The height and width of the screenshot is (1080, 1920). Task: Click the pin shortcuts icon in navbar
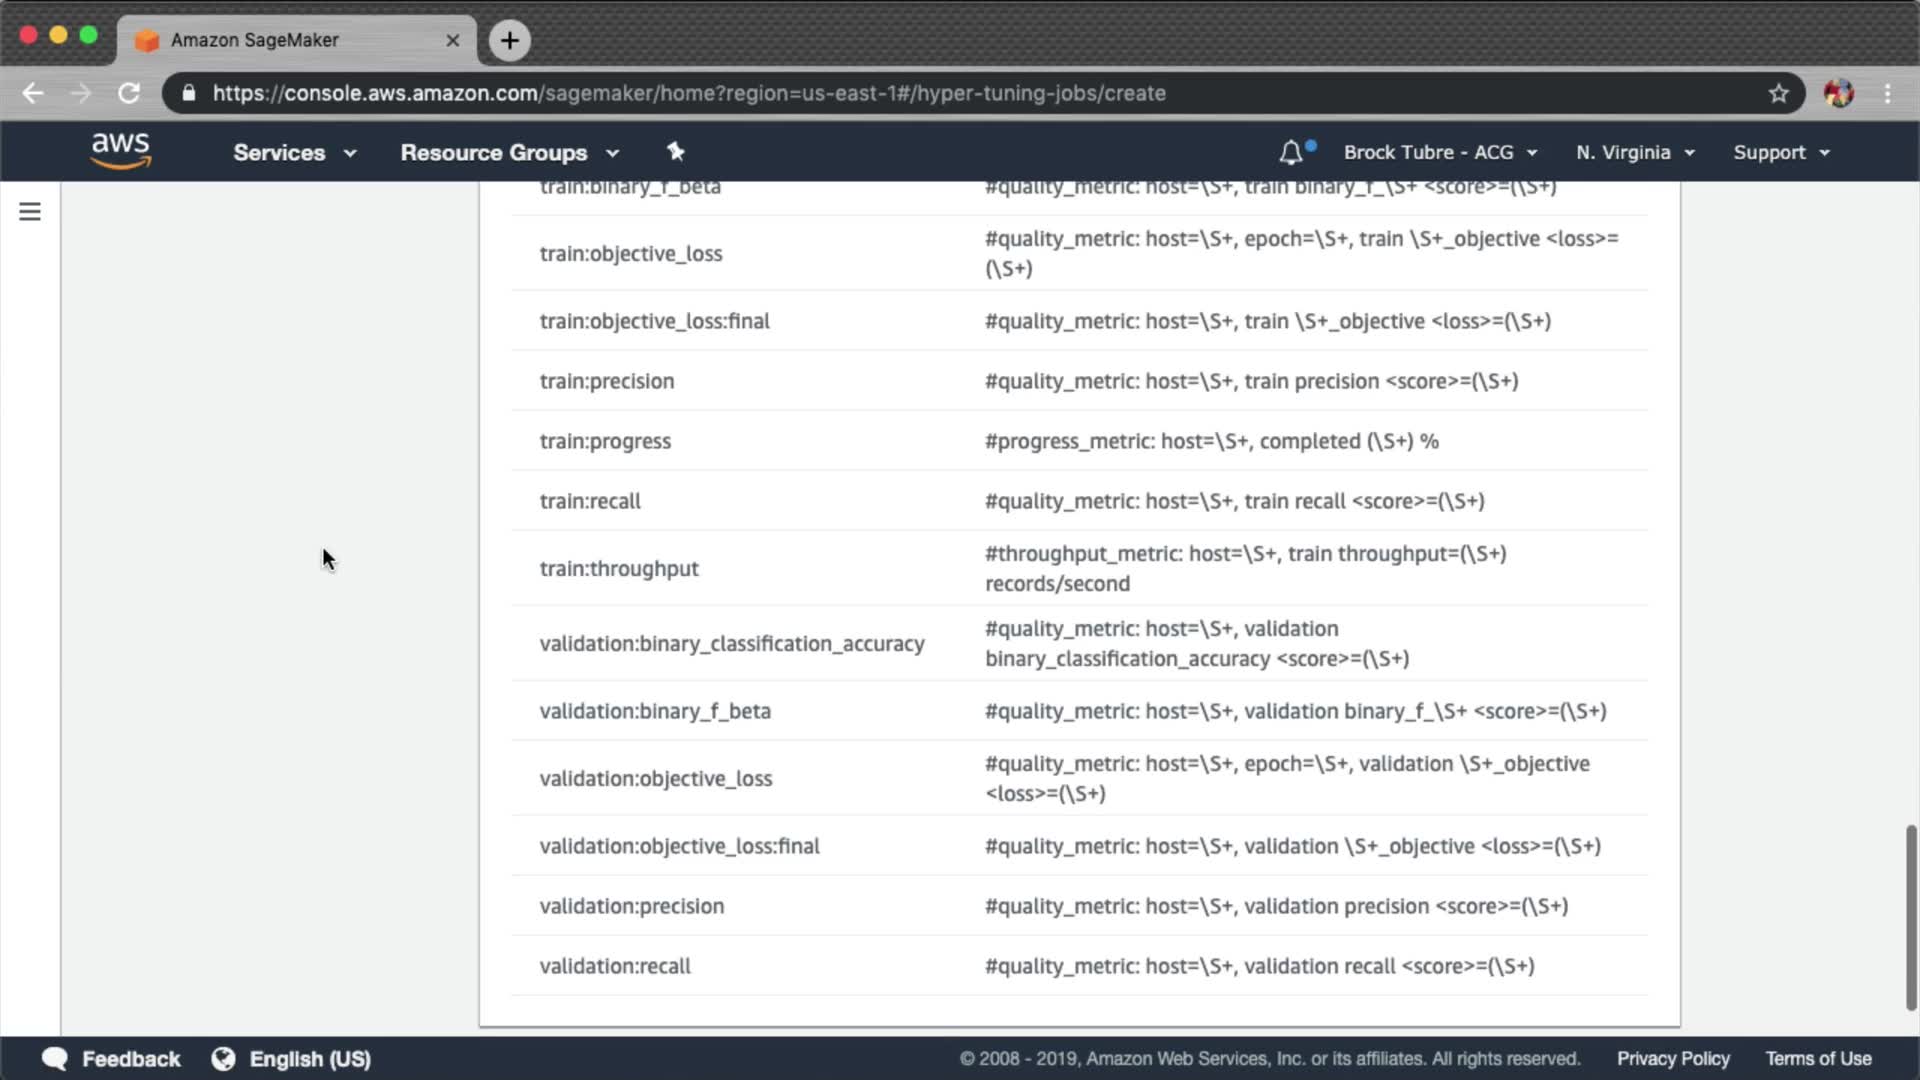point(675,152)
